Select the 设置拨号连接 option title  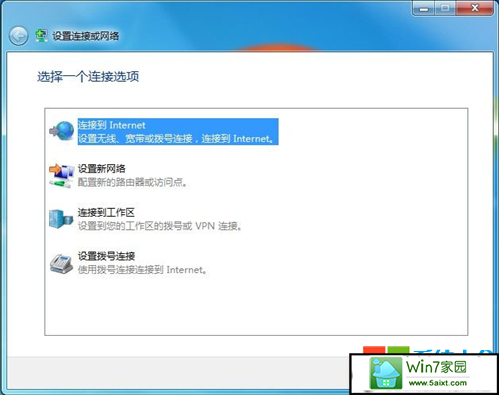pyautogui.click(x=106, y=256)
